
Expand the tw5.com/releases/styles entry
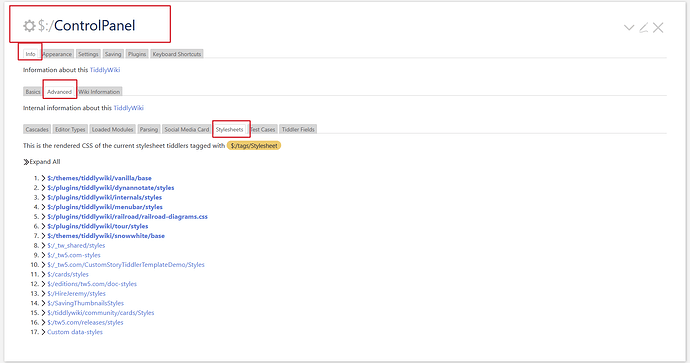(44, 323)
